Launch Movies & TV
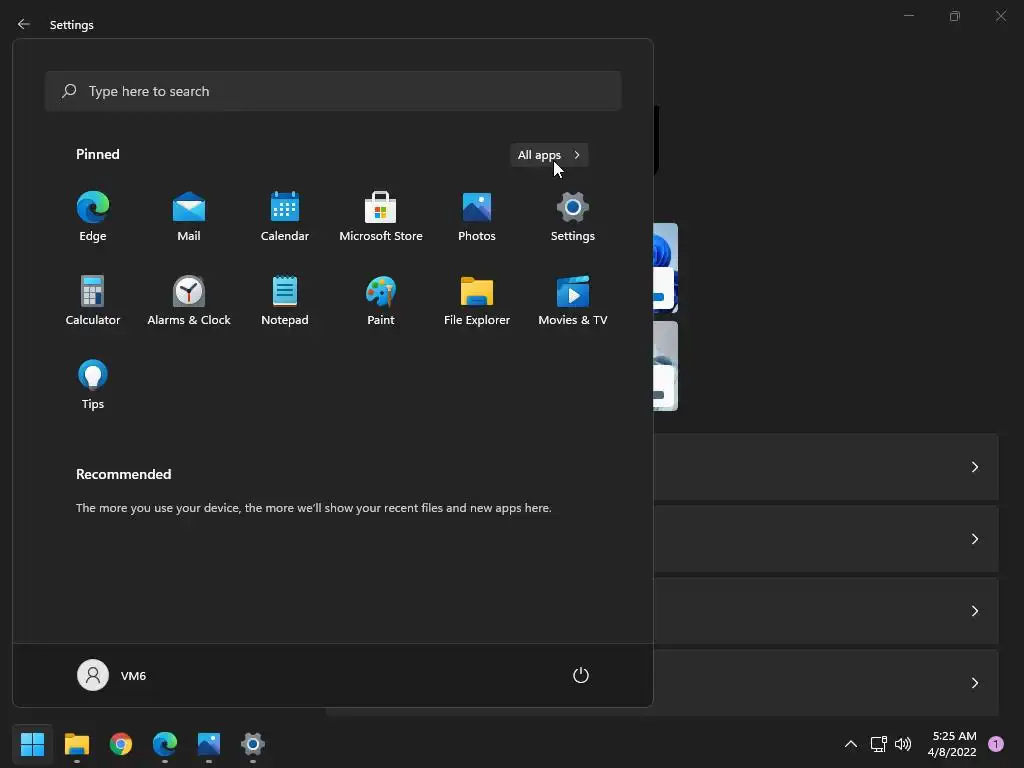Image resolution: width=1024 pixels, height=768 pixels. pos(573,300)
